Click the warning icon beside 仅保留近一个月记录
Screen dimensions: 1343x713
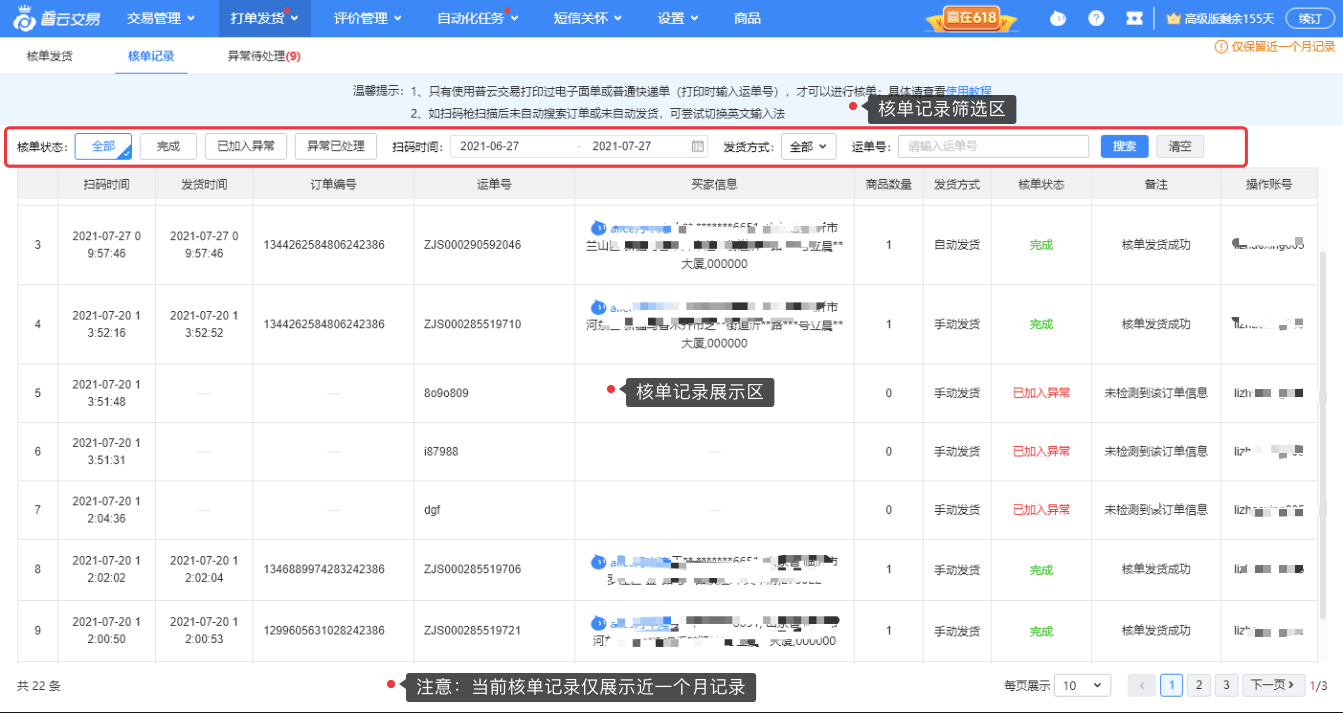pos(1221,46)
